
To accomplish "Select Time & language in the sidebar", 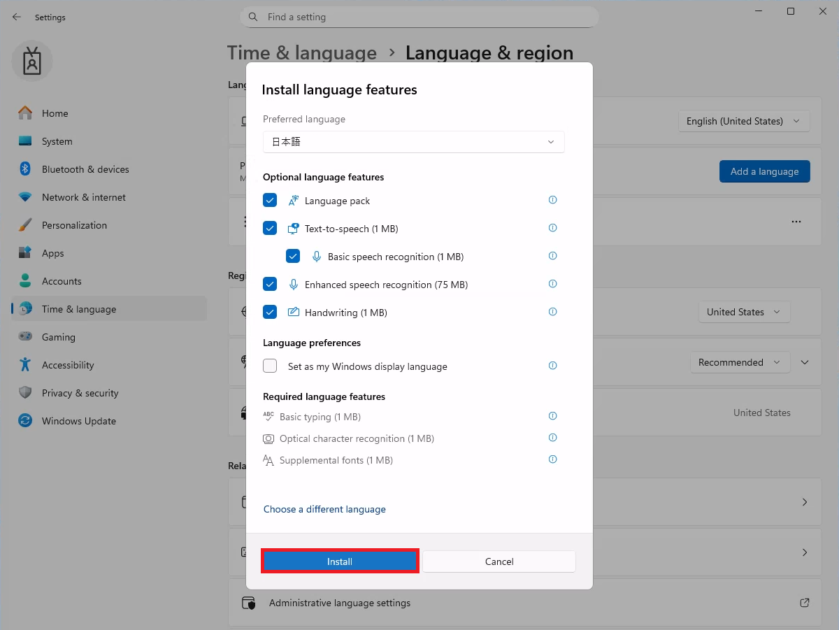I will [x=109, y=309].
